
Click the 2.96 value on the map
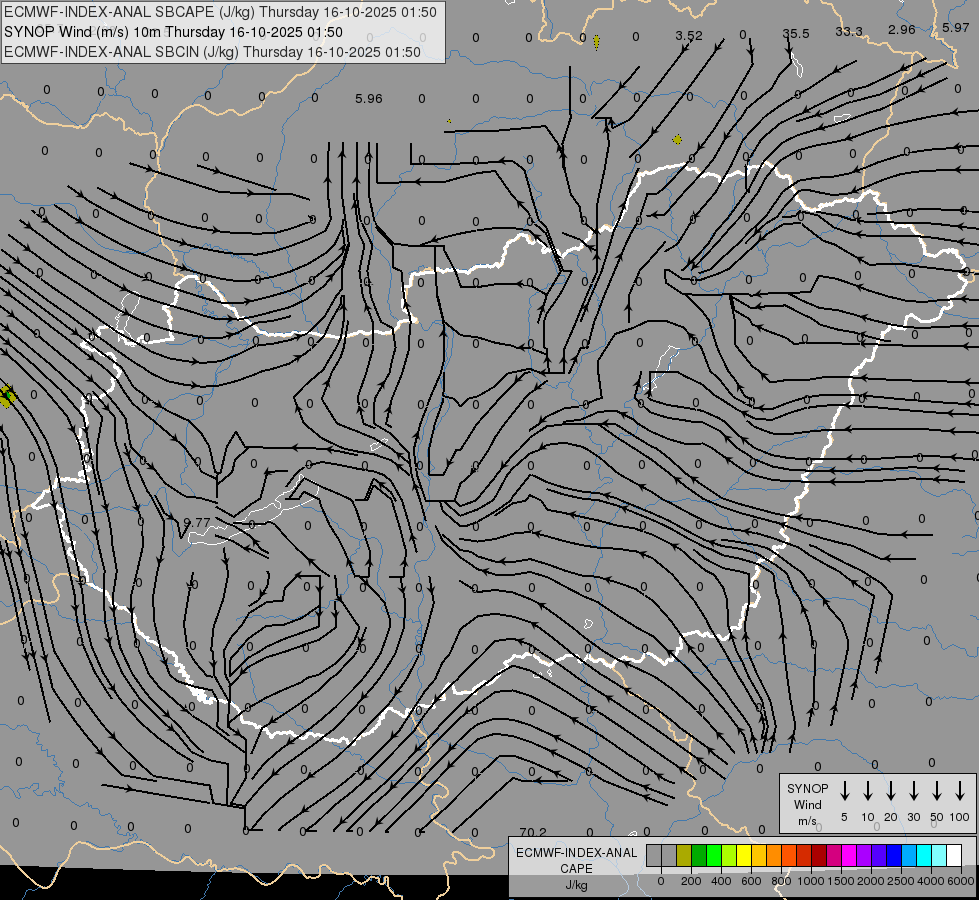click(902, 29)
